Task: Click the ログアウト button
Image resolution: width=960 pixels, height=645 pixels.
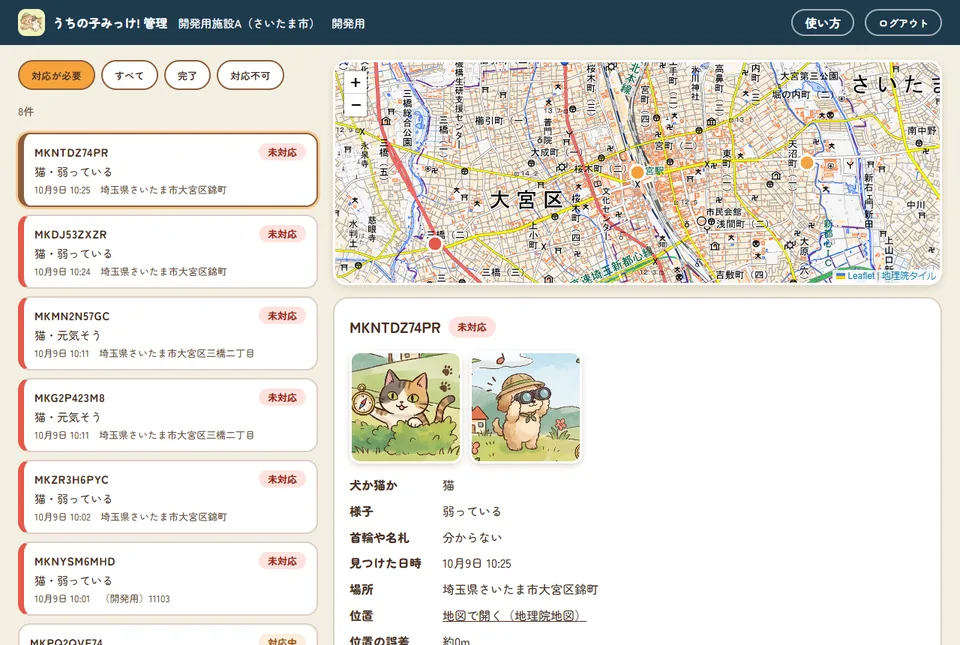Action: [x=903, y=23]
